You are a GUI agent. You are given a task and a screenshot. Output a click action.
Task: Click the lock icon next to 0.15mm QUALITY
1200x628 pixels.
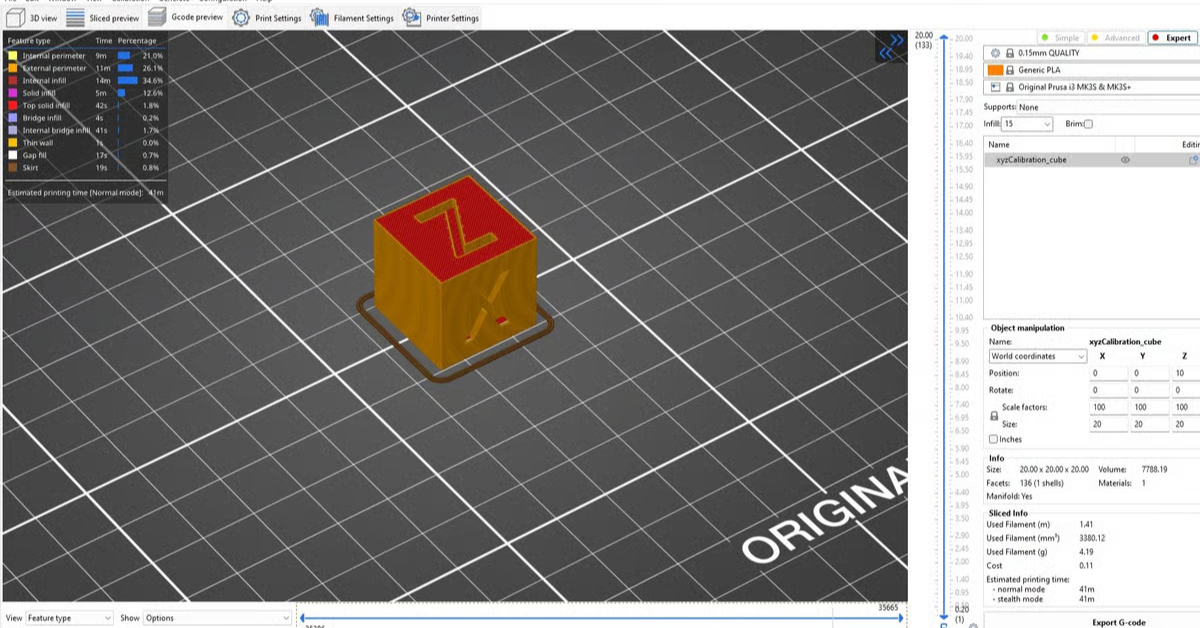point(1012,55)
